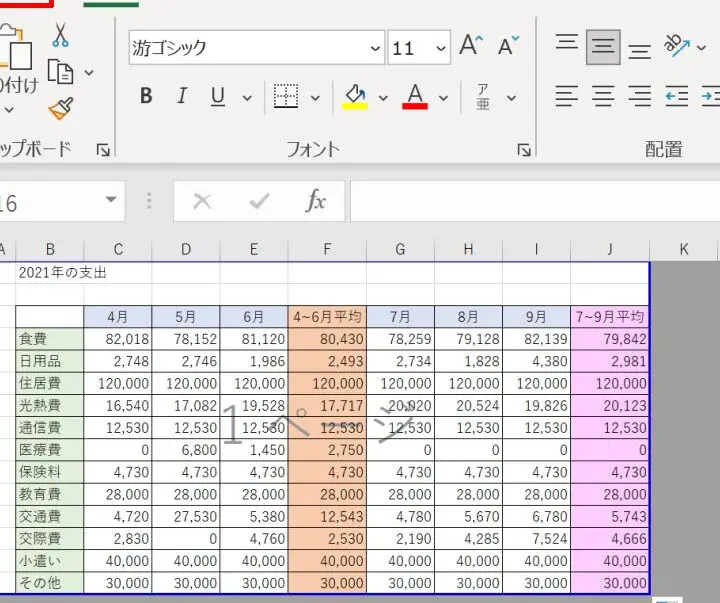
Task: Open the 游ゴシック font name dropdown
Action: pyautogui.click(x=376, y=48)
